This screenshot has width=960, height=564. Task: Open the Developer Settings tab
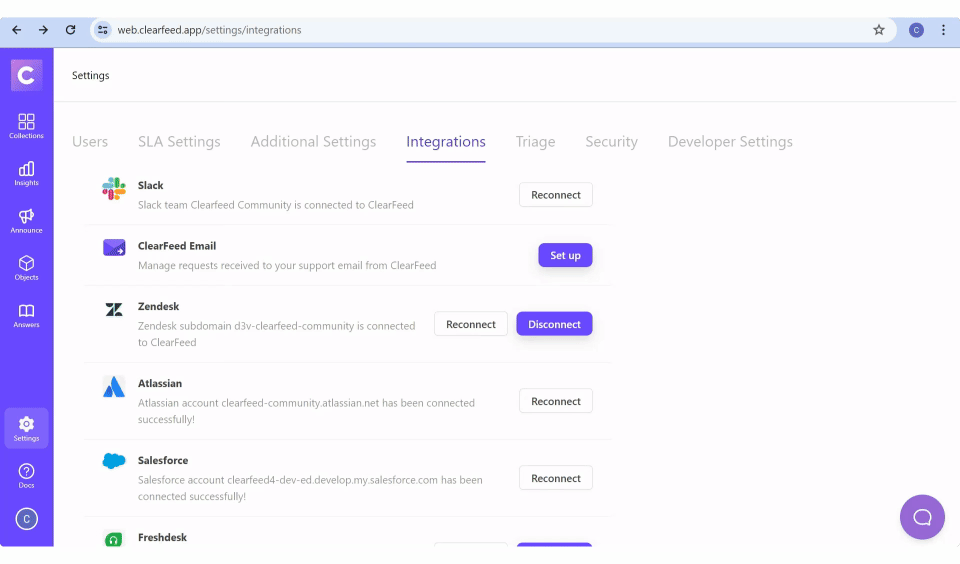730,142
